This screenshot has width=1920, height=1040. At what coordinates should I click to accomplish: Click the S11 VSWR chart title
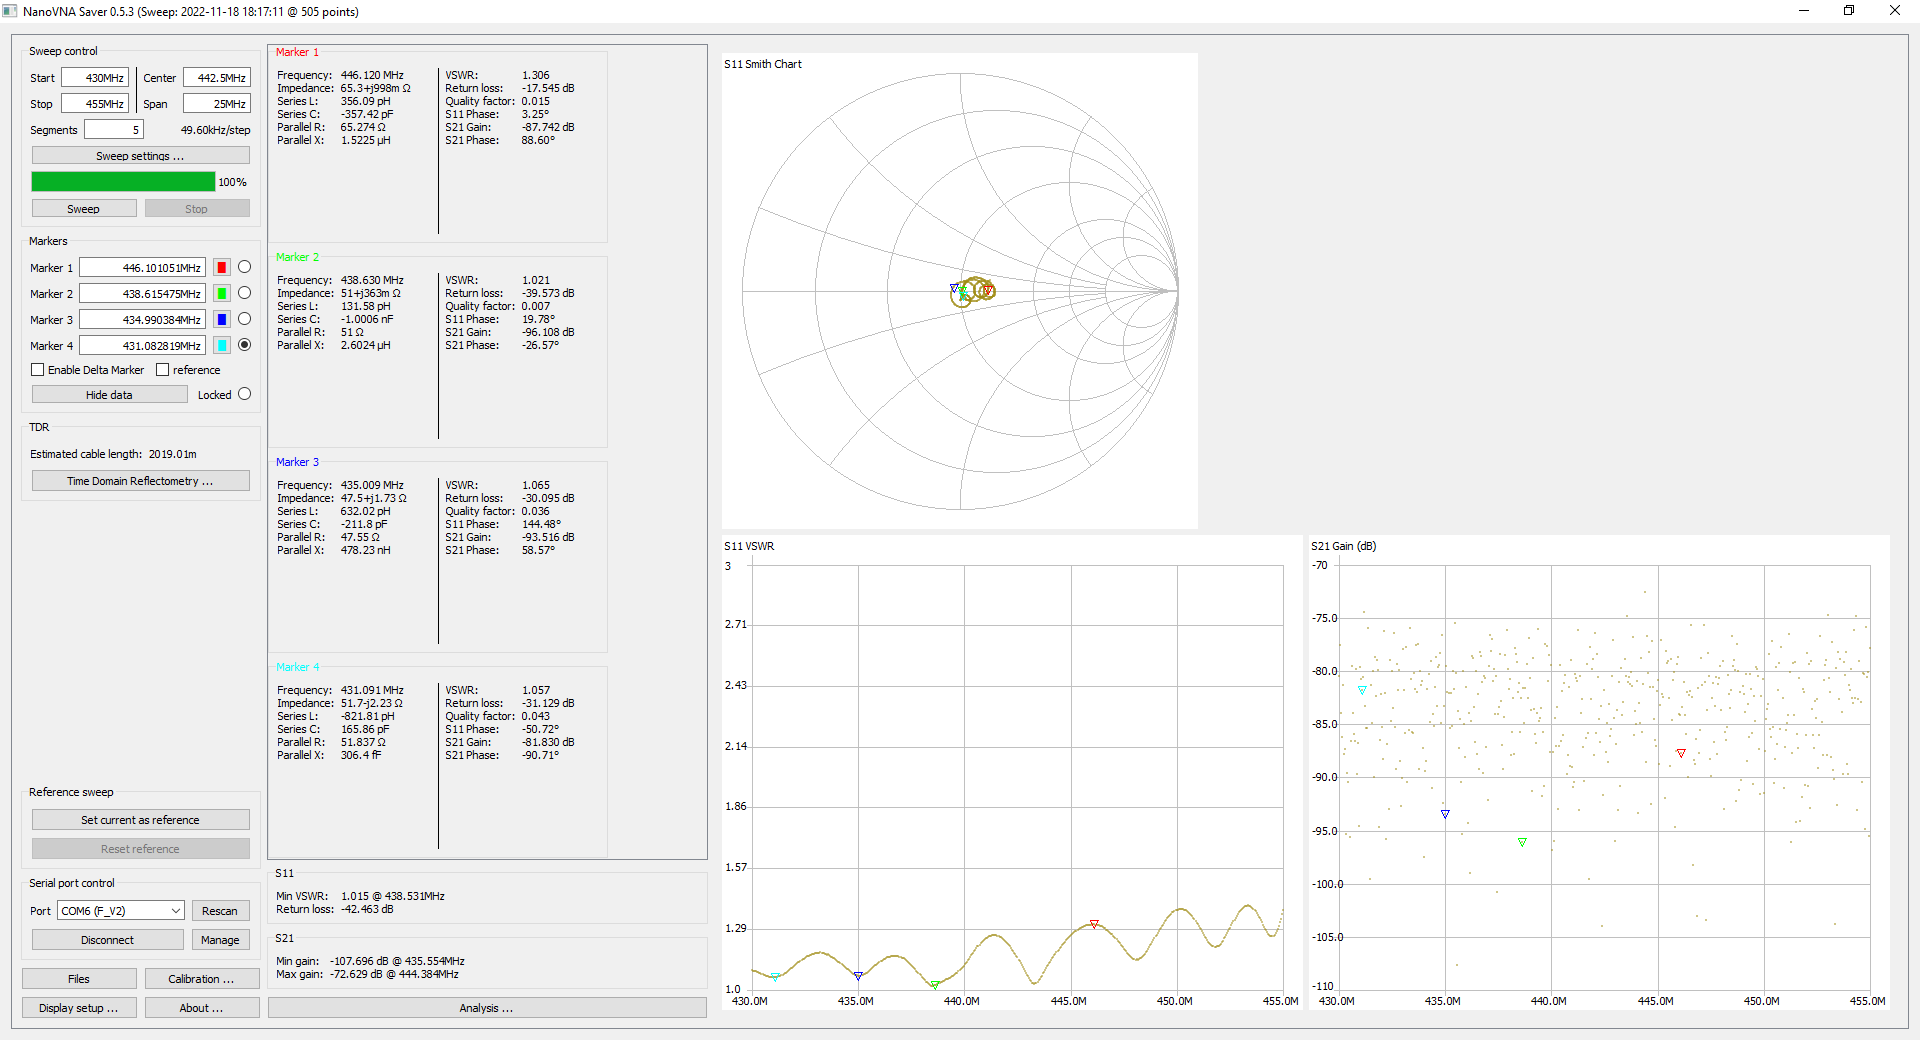point(749,546)
